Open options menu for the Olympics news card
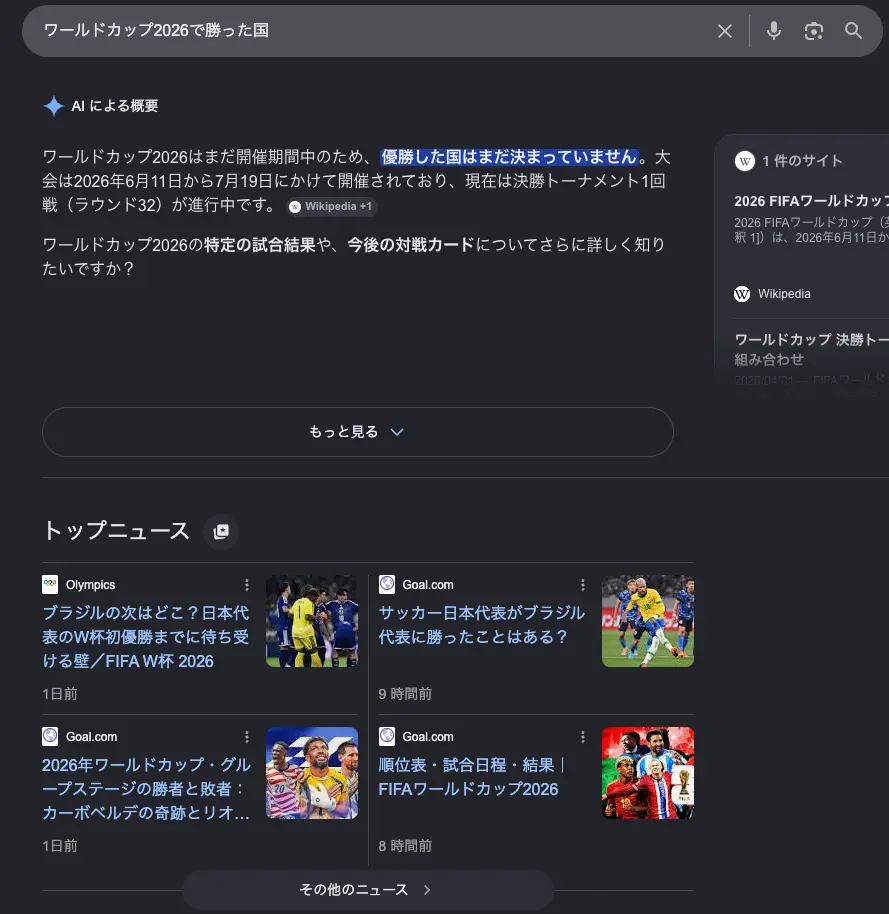 (x=247, y=585)
